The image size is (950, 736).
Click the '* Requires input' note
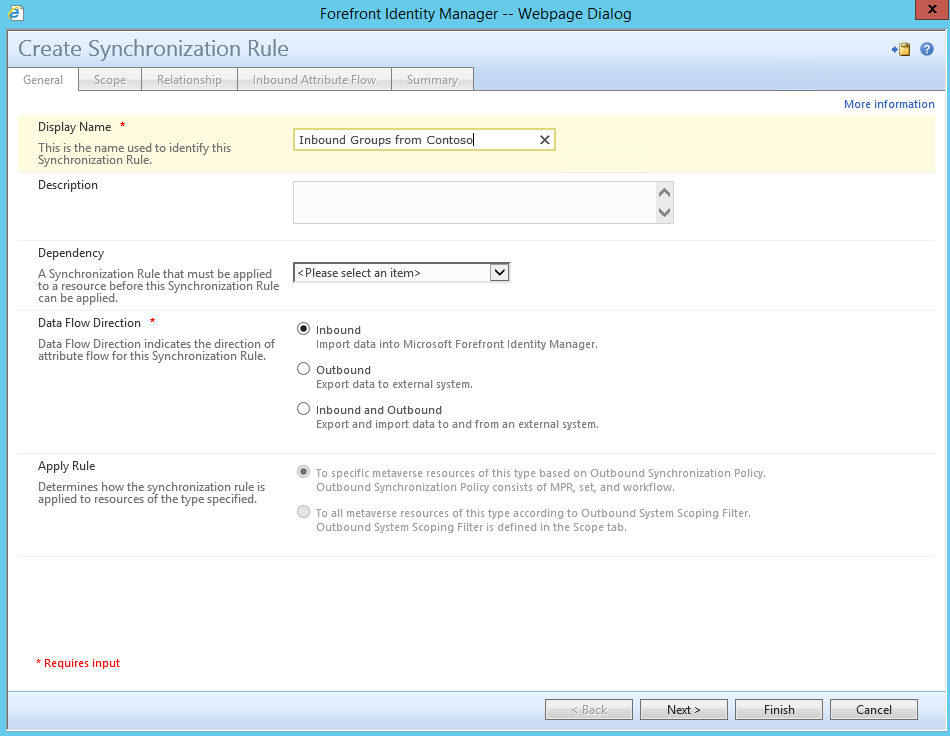78,663
